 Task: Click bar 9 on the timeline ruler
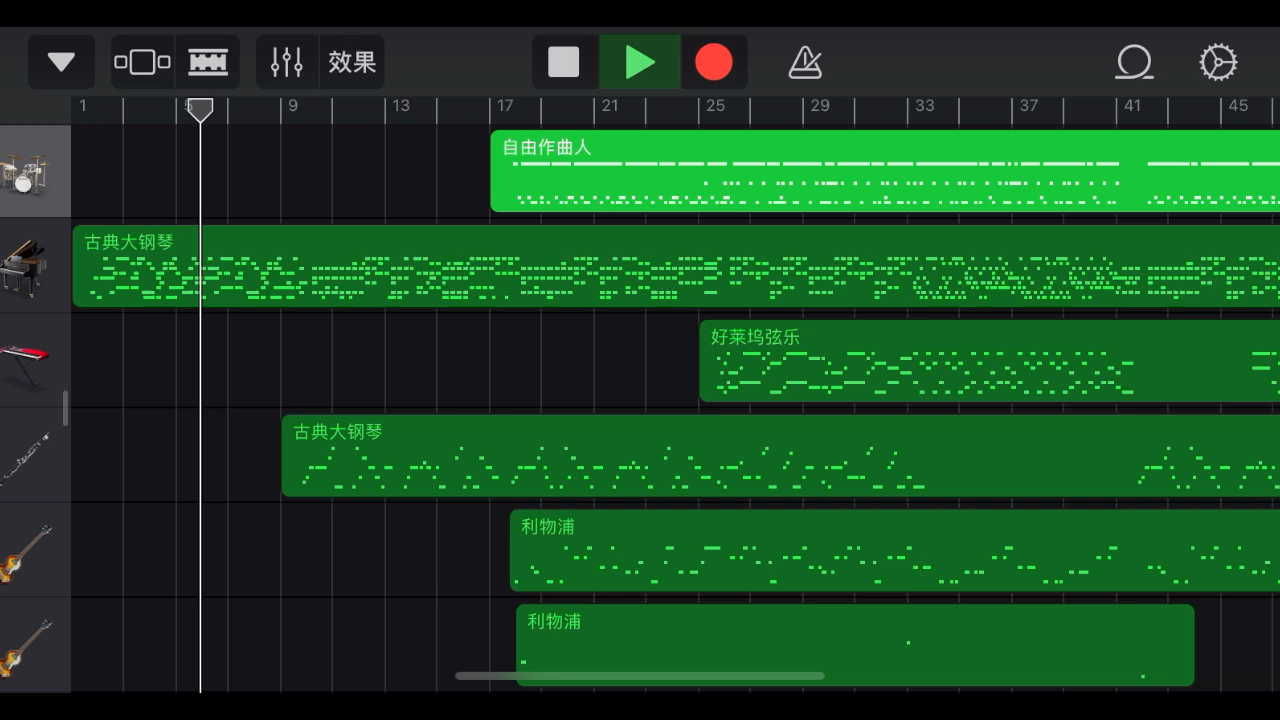[293, 106]
